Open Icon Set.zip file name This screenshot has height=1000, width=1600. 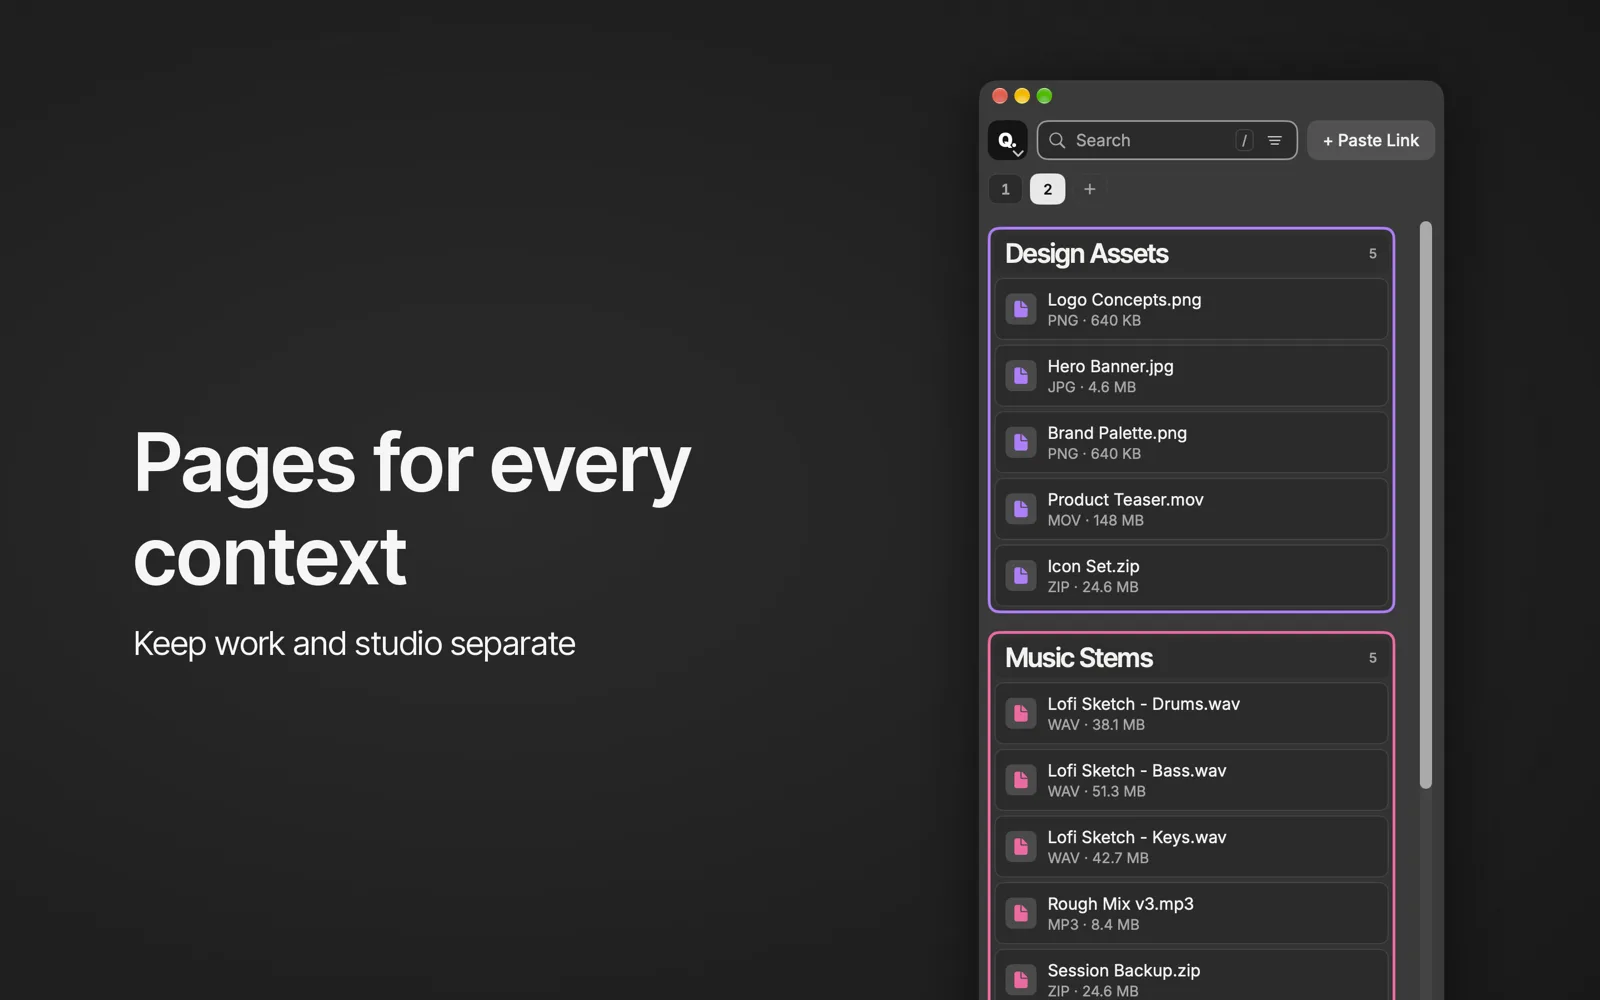[x=1093, y=566]
